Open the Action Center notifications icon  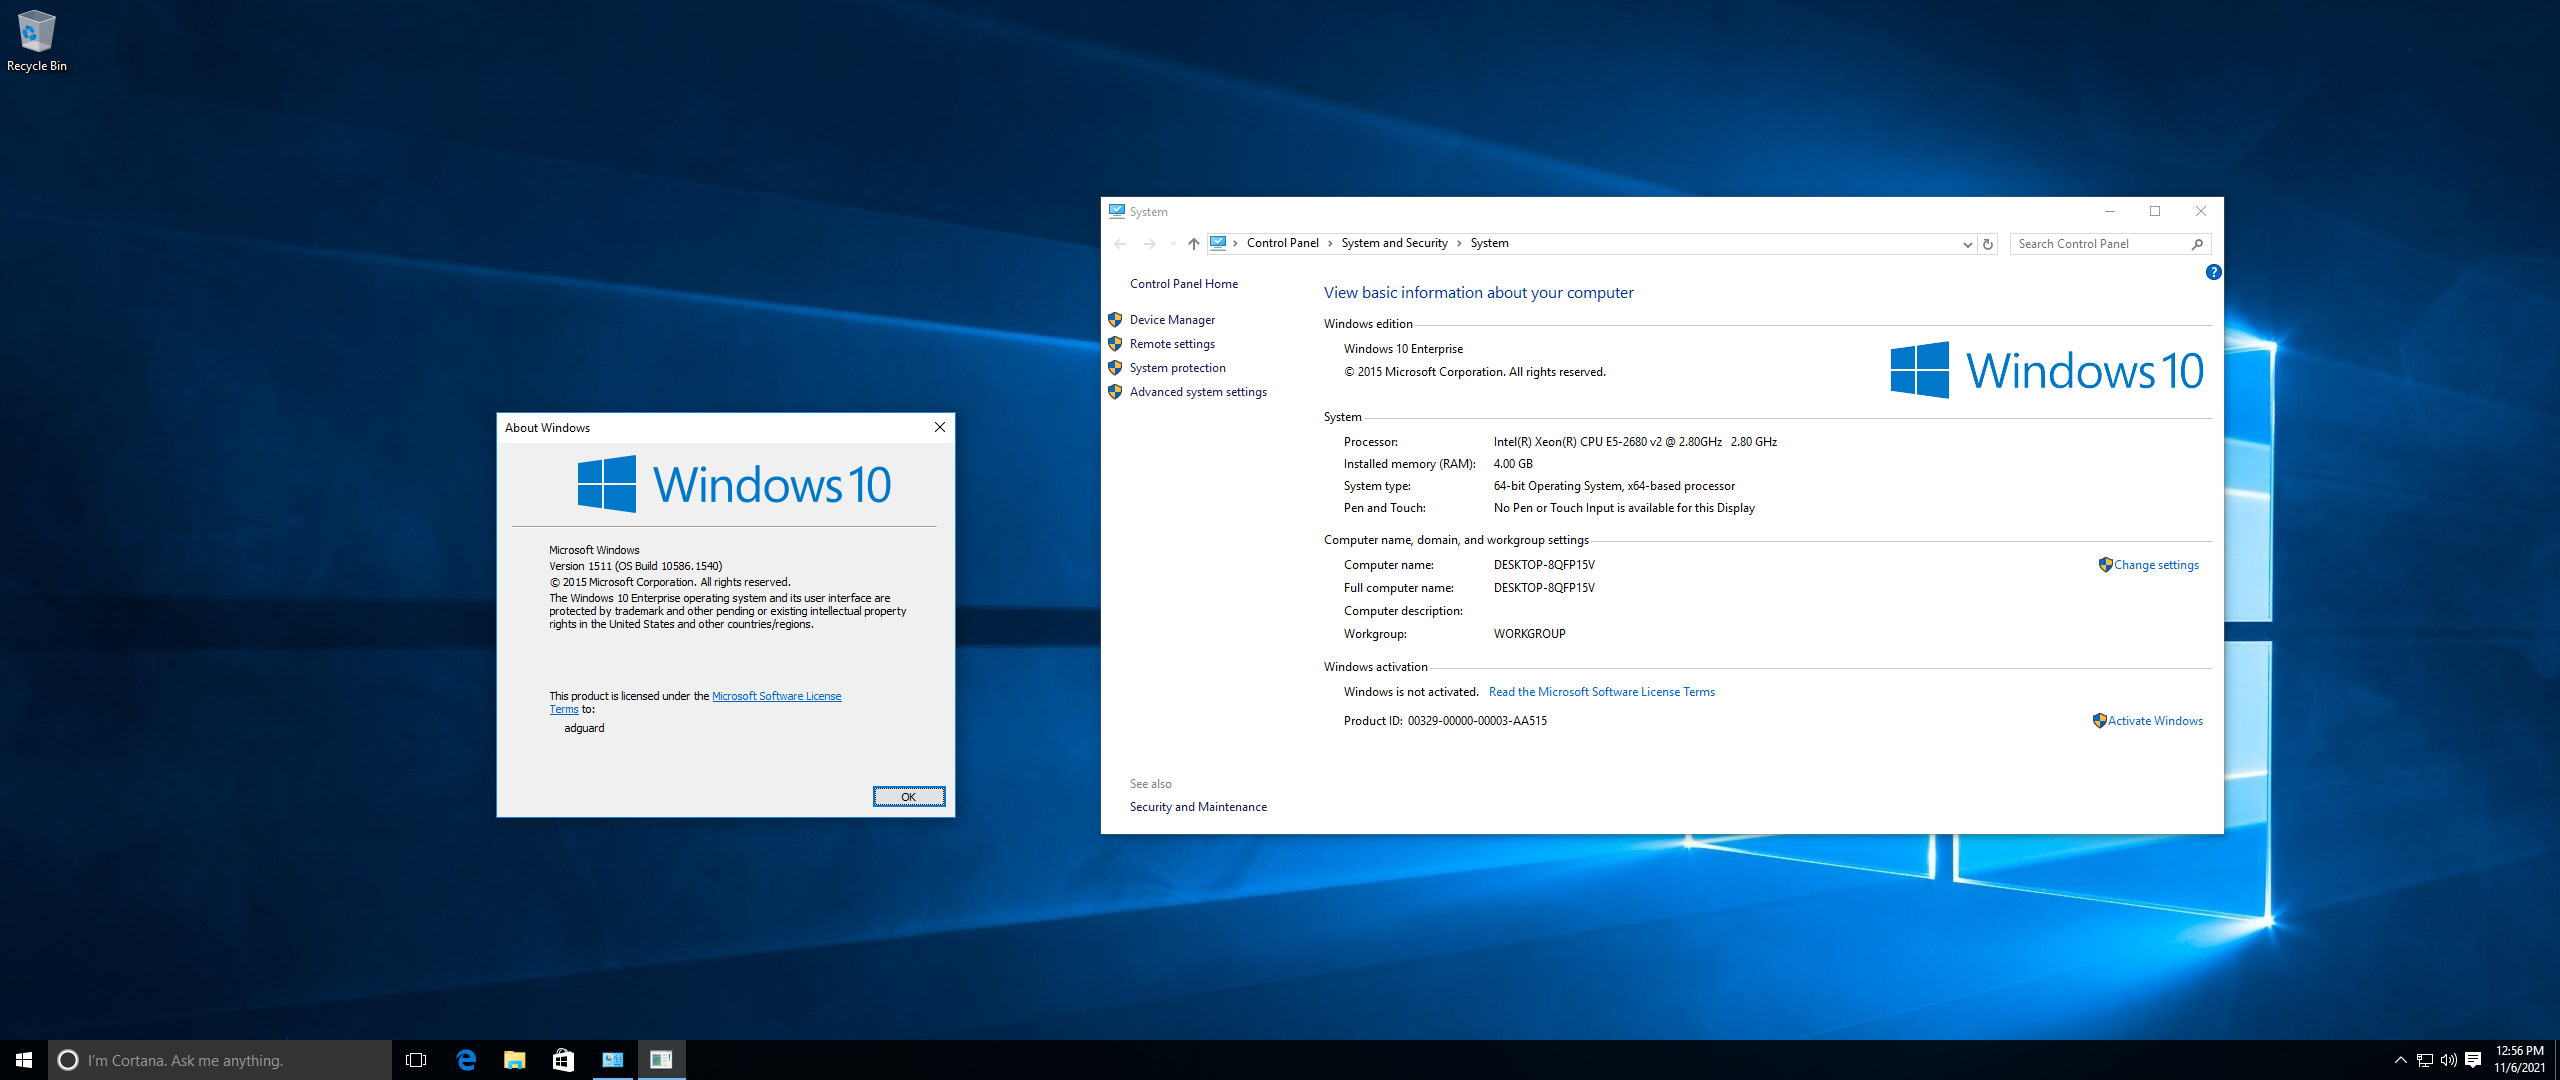2473,1060
